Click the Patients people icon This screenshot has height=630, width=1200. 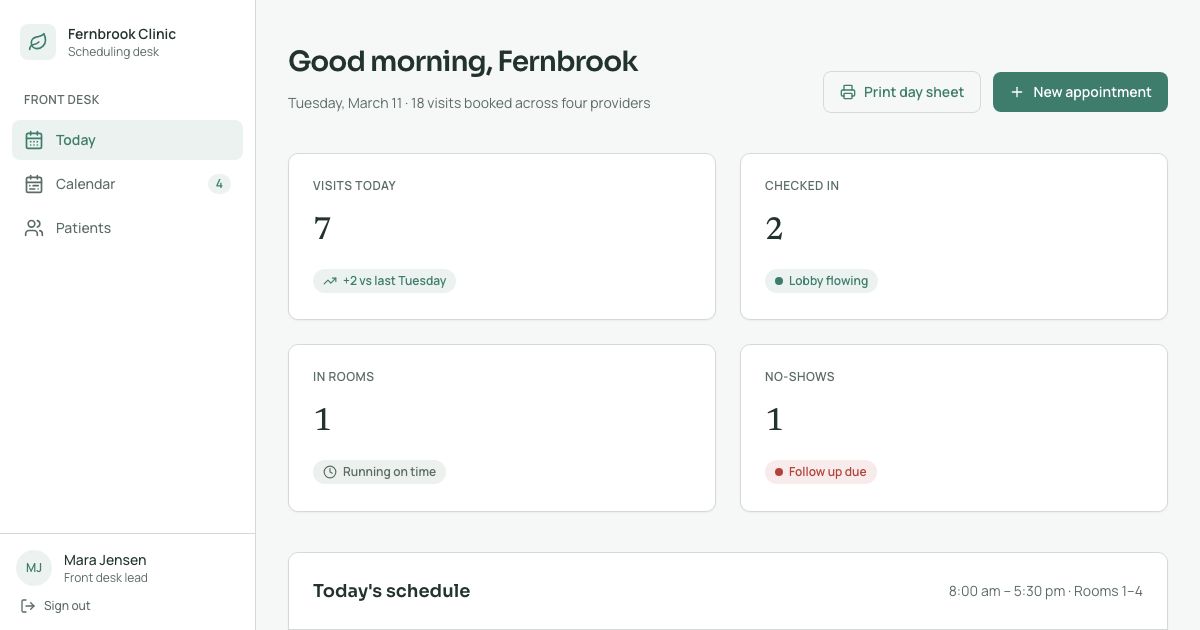pos(34,228)
